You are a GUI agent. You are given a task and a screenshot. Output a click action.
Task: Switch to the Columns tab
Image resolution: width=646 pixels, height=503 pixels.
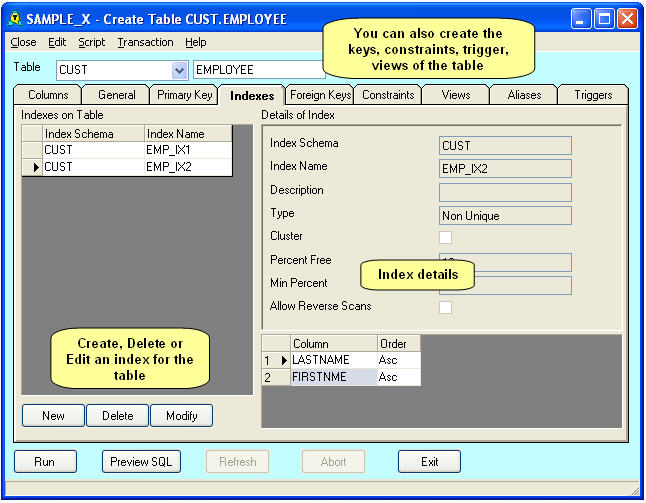tap(48, 95)
